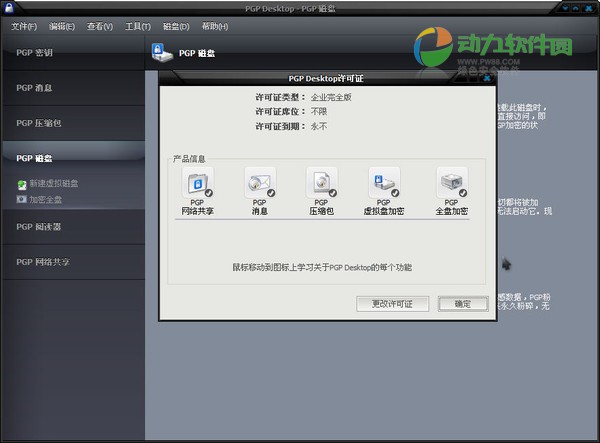Open the 工具(T) menu
600x443 pixels.
[137, 26]
